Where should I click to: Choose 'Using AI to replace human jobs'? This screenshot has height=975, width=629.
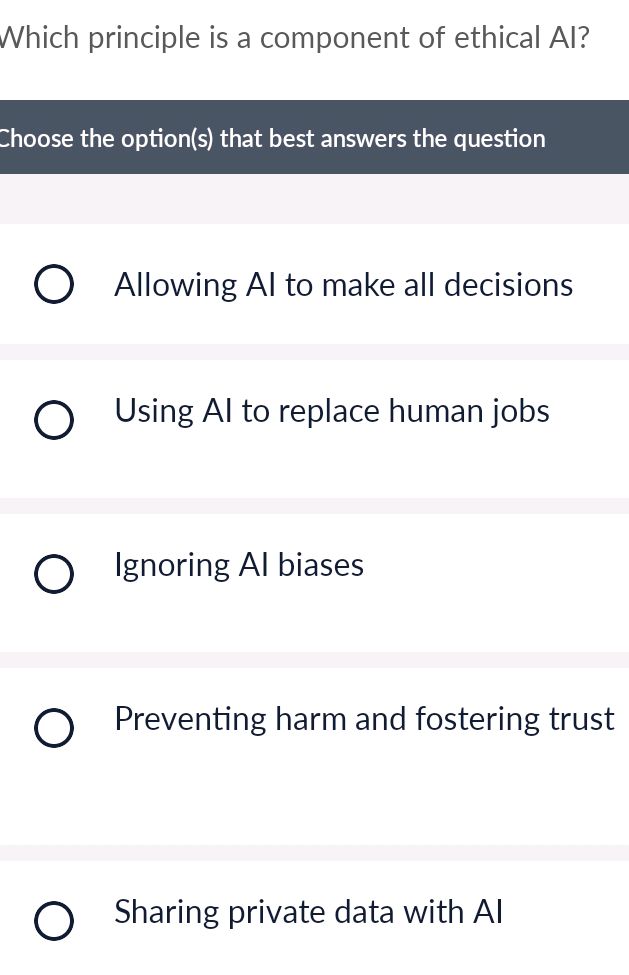click(54, 420)
